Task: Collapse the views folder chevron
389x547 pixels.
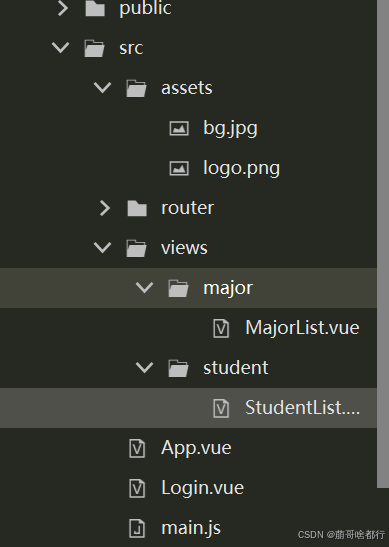Action: (x=103, y=247)
